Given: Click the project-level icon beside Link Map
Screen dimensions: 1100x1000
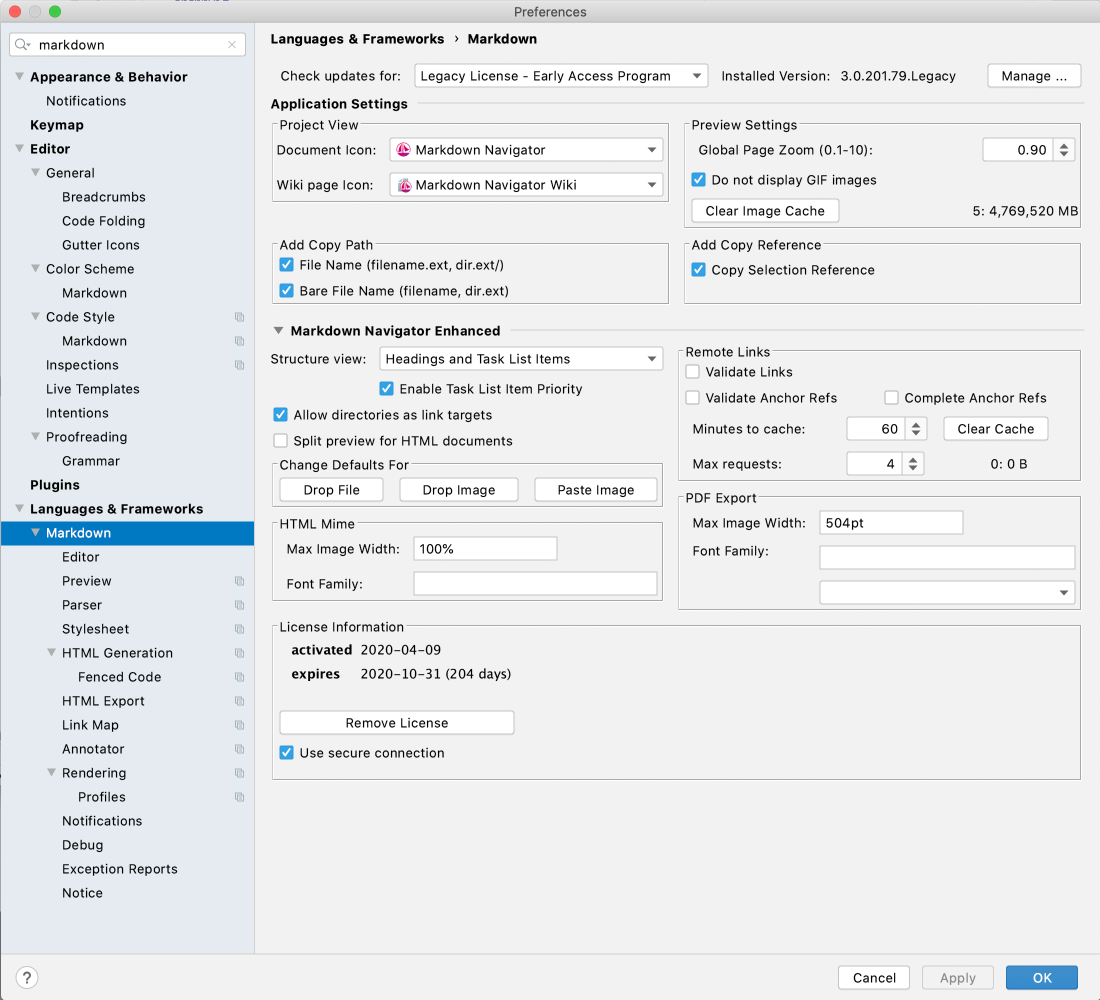Looking at the screenshot, I should pyautogui.click(x=239, y=725).
